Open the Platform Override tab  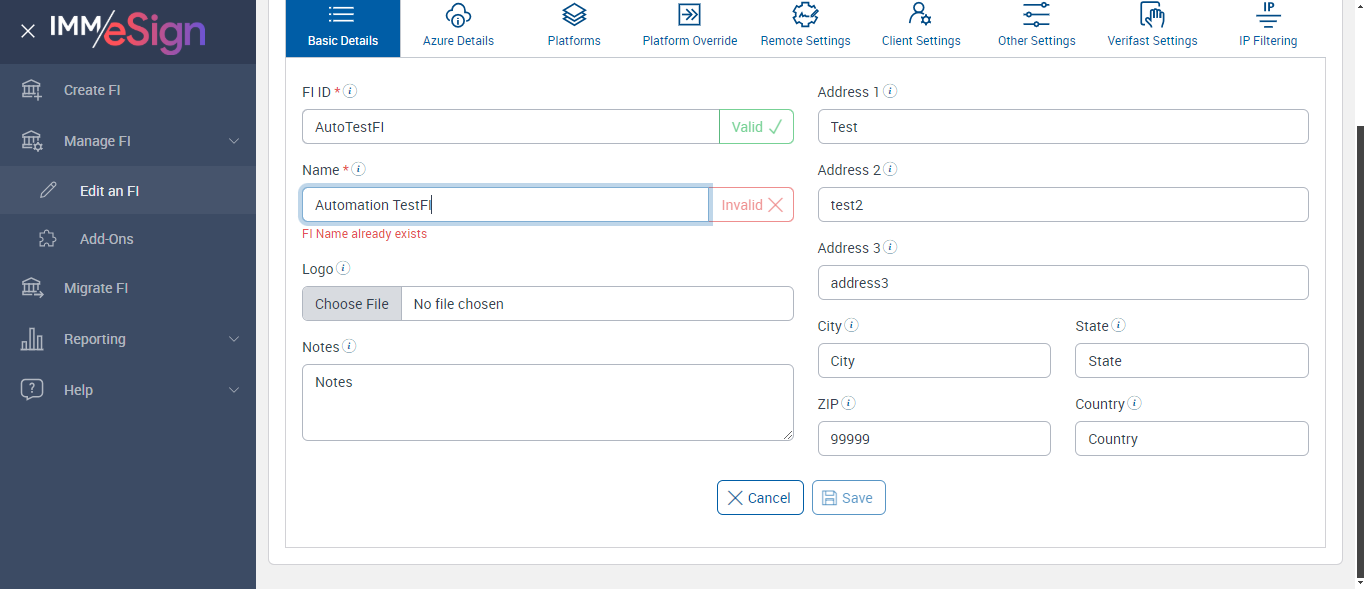click(x=690, y=27)
